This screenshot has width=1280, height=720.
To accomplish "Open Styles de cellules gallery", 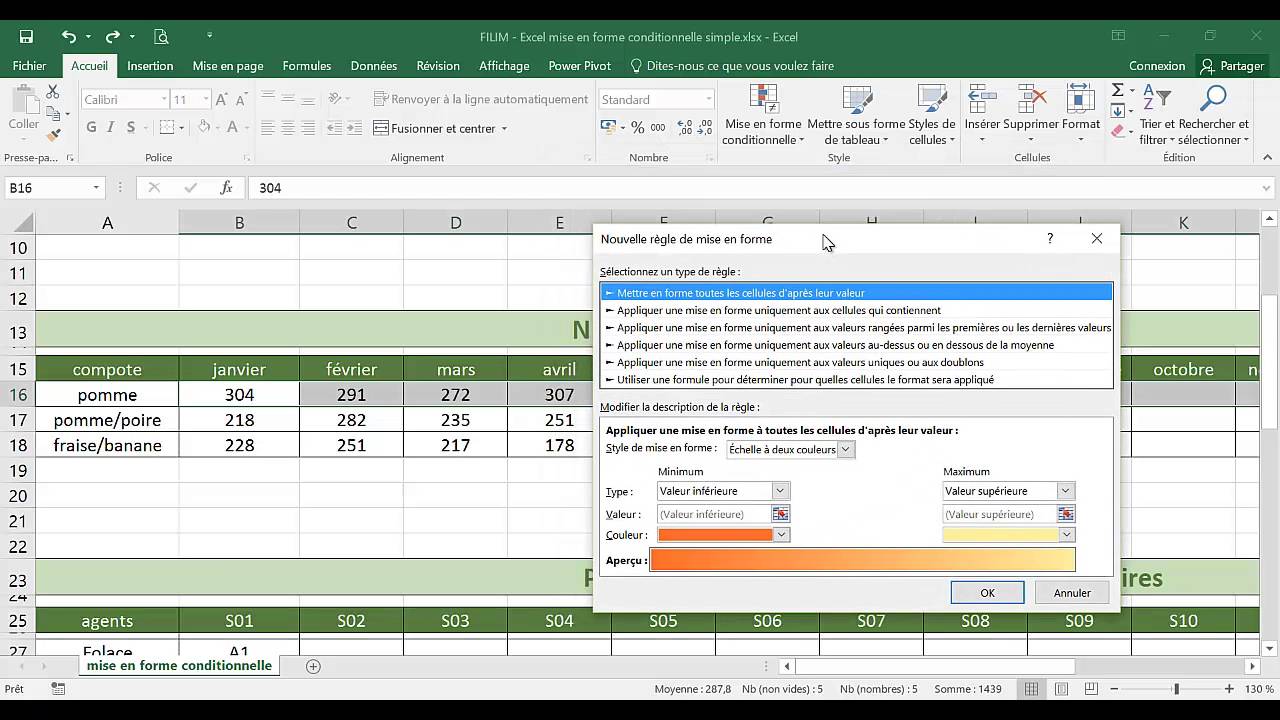I will [931, 115].
